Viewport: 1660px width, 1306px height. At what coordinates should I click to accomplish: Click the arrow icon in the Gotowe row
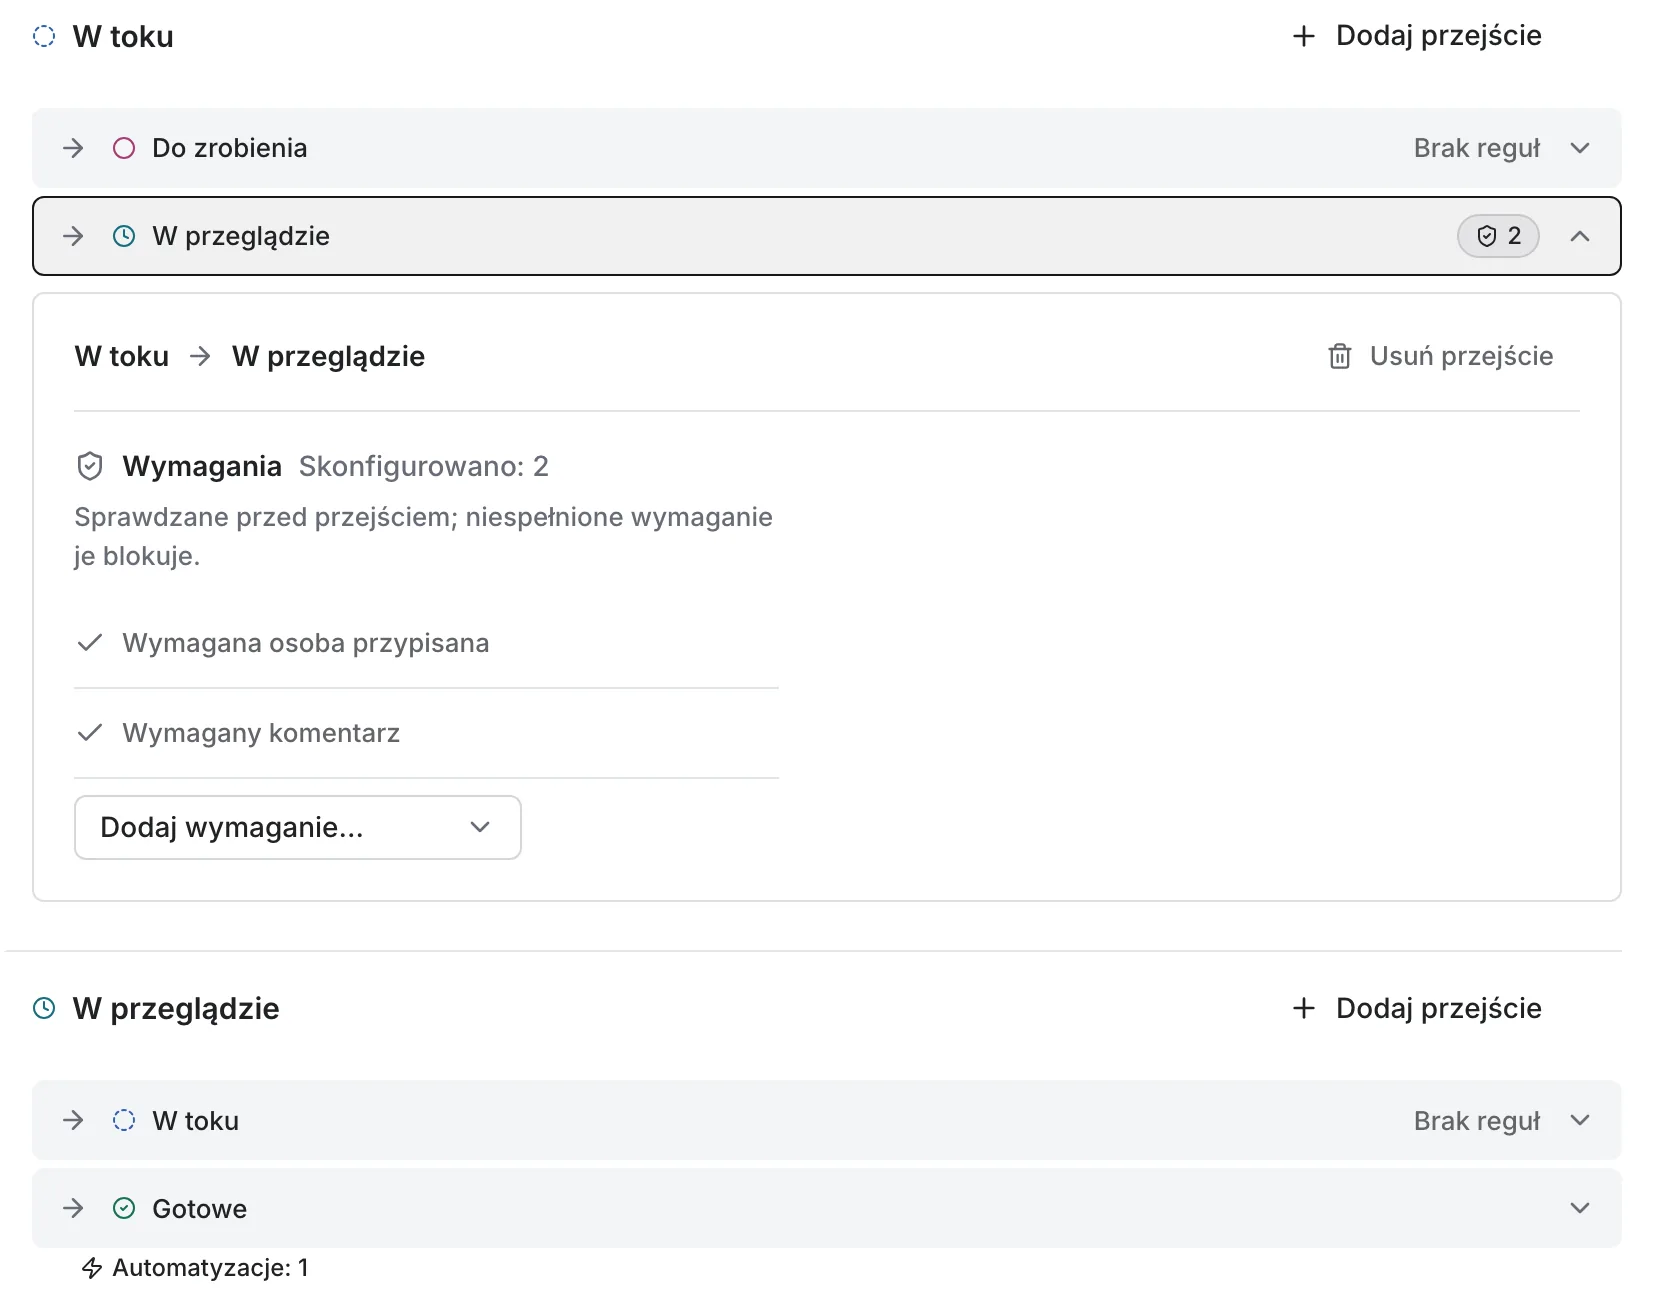pyautogui.click(x=73, y=1208)
